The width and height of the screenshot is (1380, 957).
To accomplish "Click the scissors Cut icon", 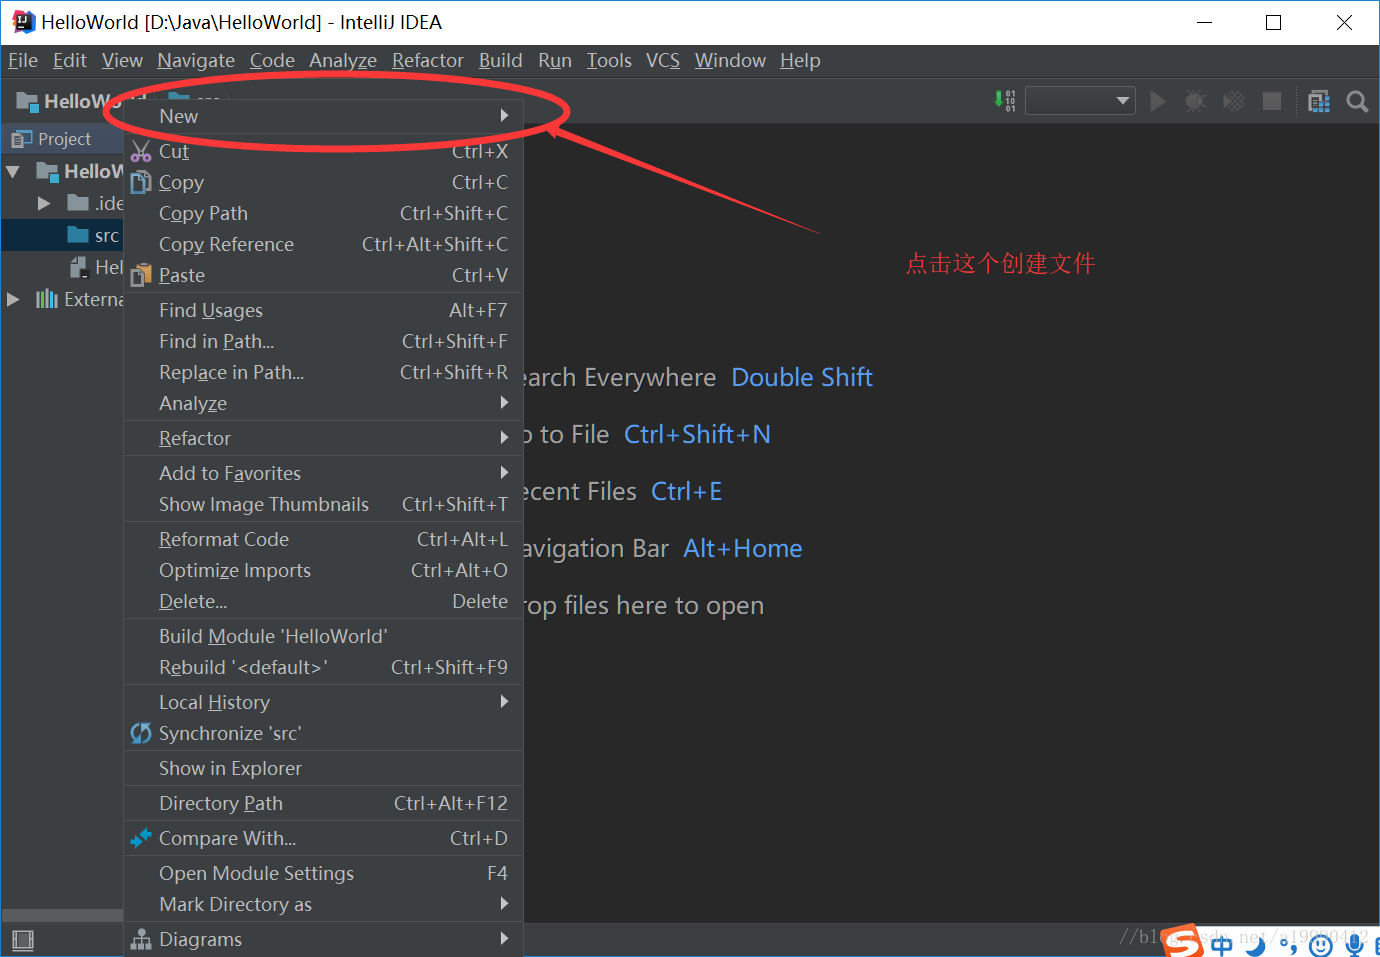I will click(141, 152).
